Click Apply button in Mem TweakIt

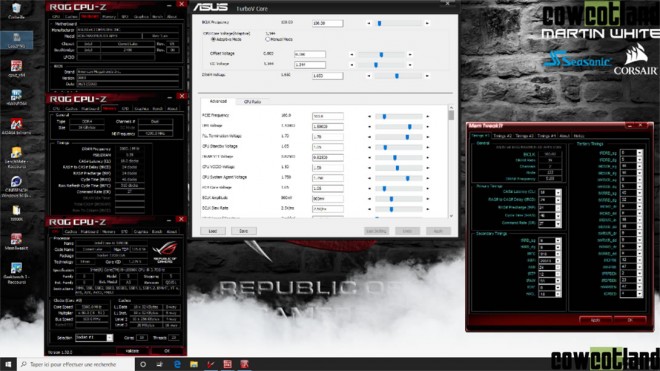pyautogui.click(x=595, y=320)
